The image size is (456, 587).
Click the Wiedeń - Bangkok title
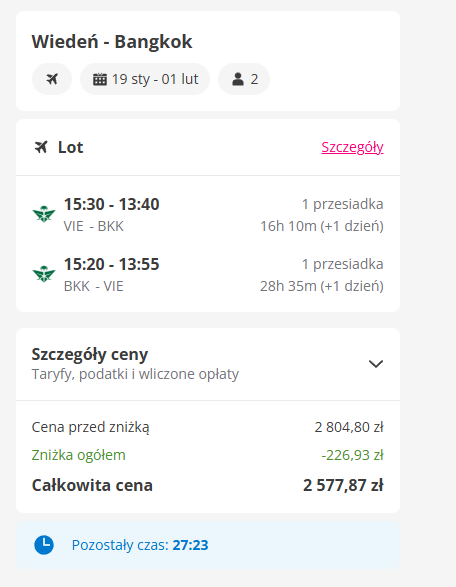click(x=112, y=42)
